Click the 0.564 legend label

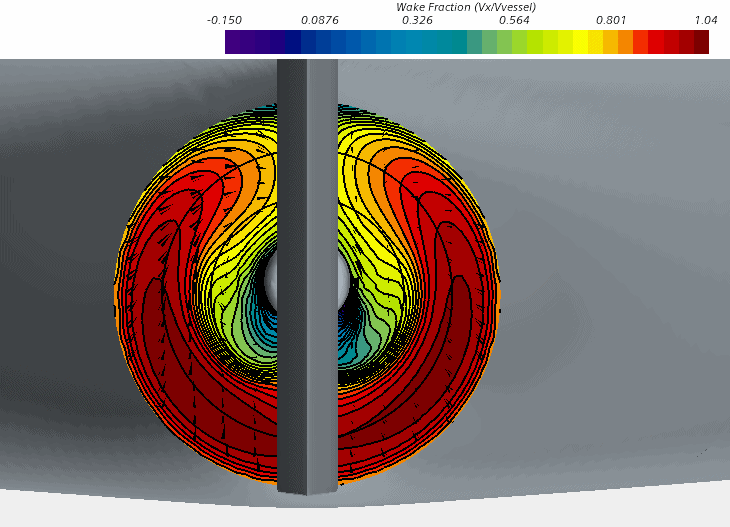[514, 20]
